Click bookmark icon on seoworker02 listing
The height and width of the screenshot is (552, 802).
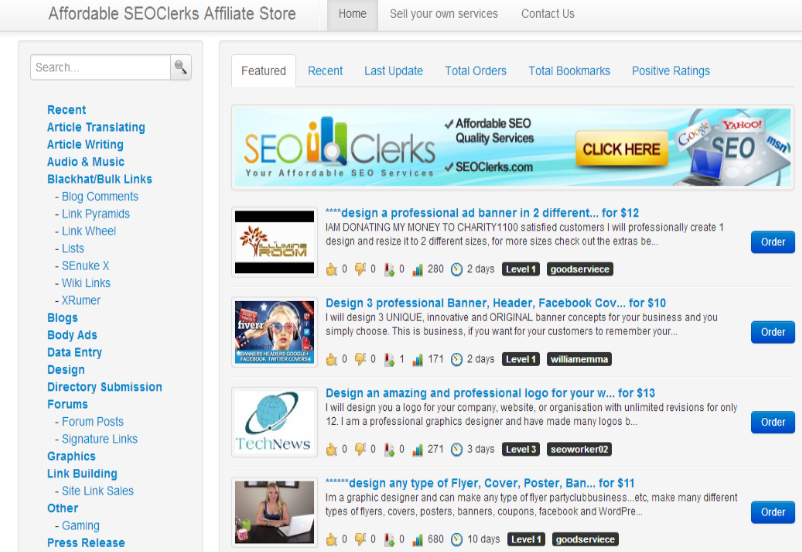tap(389, 449)
